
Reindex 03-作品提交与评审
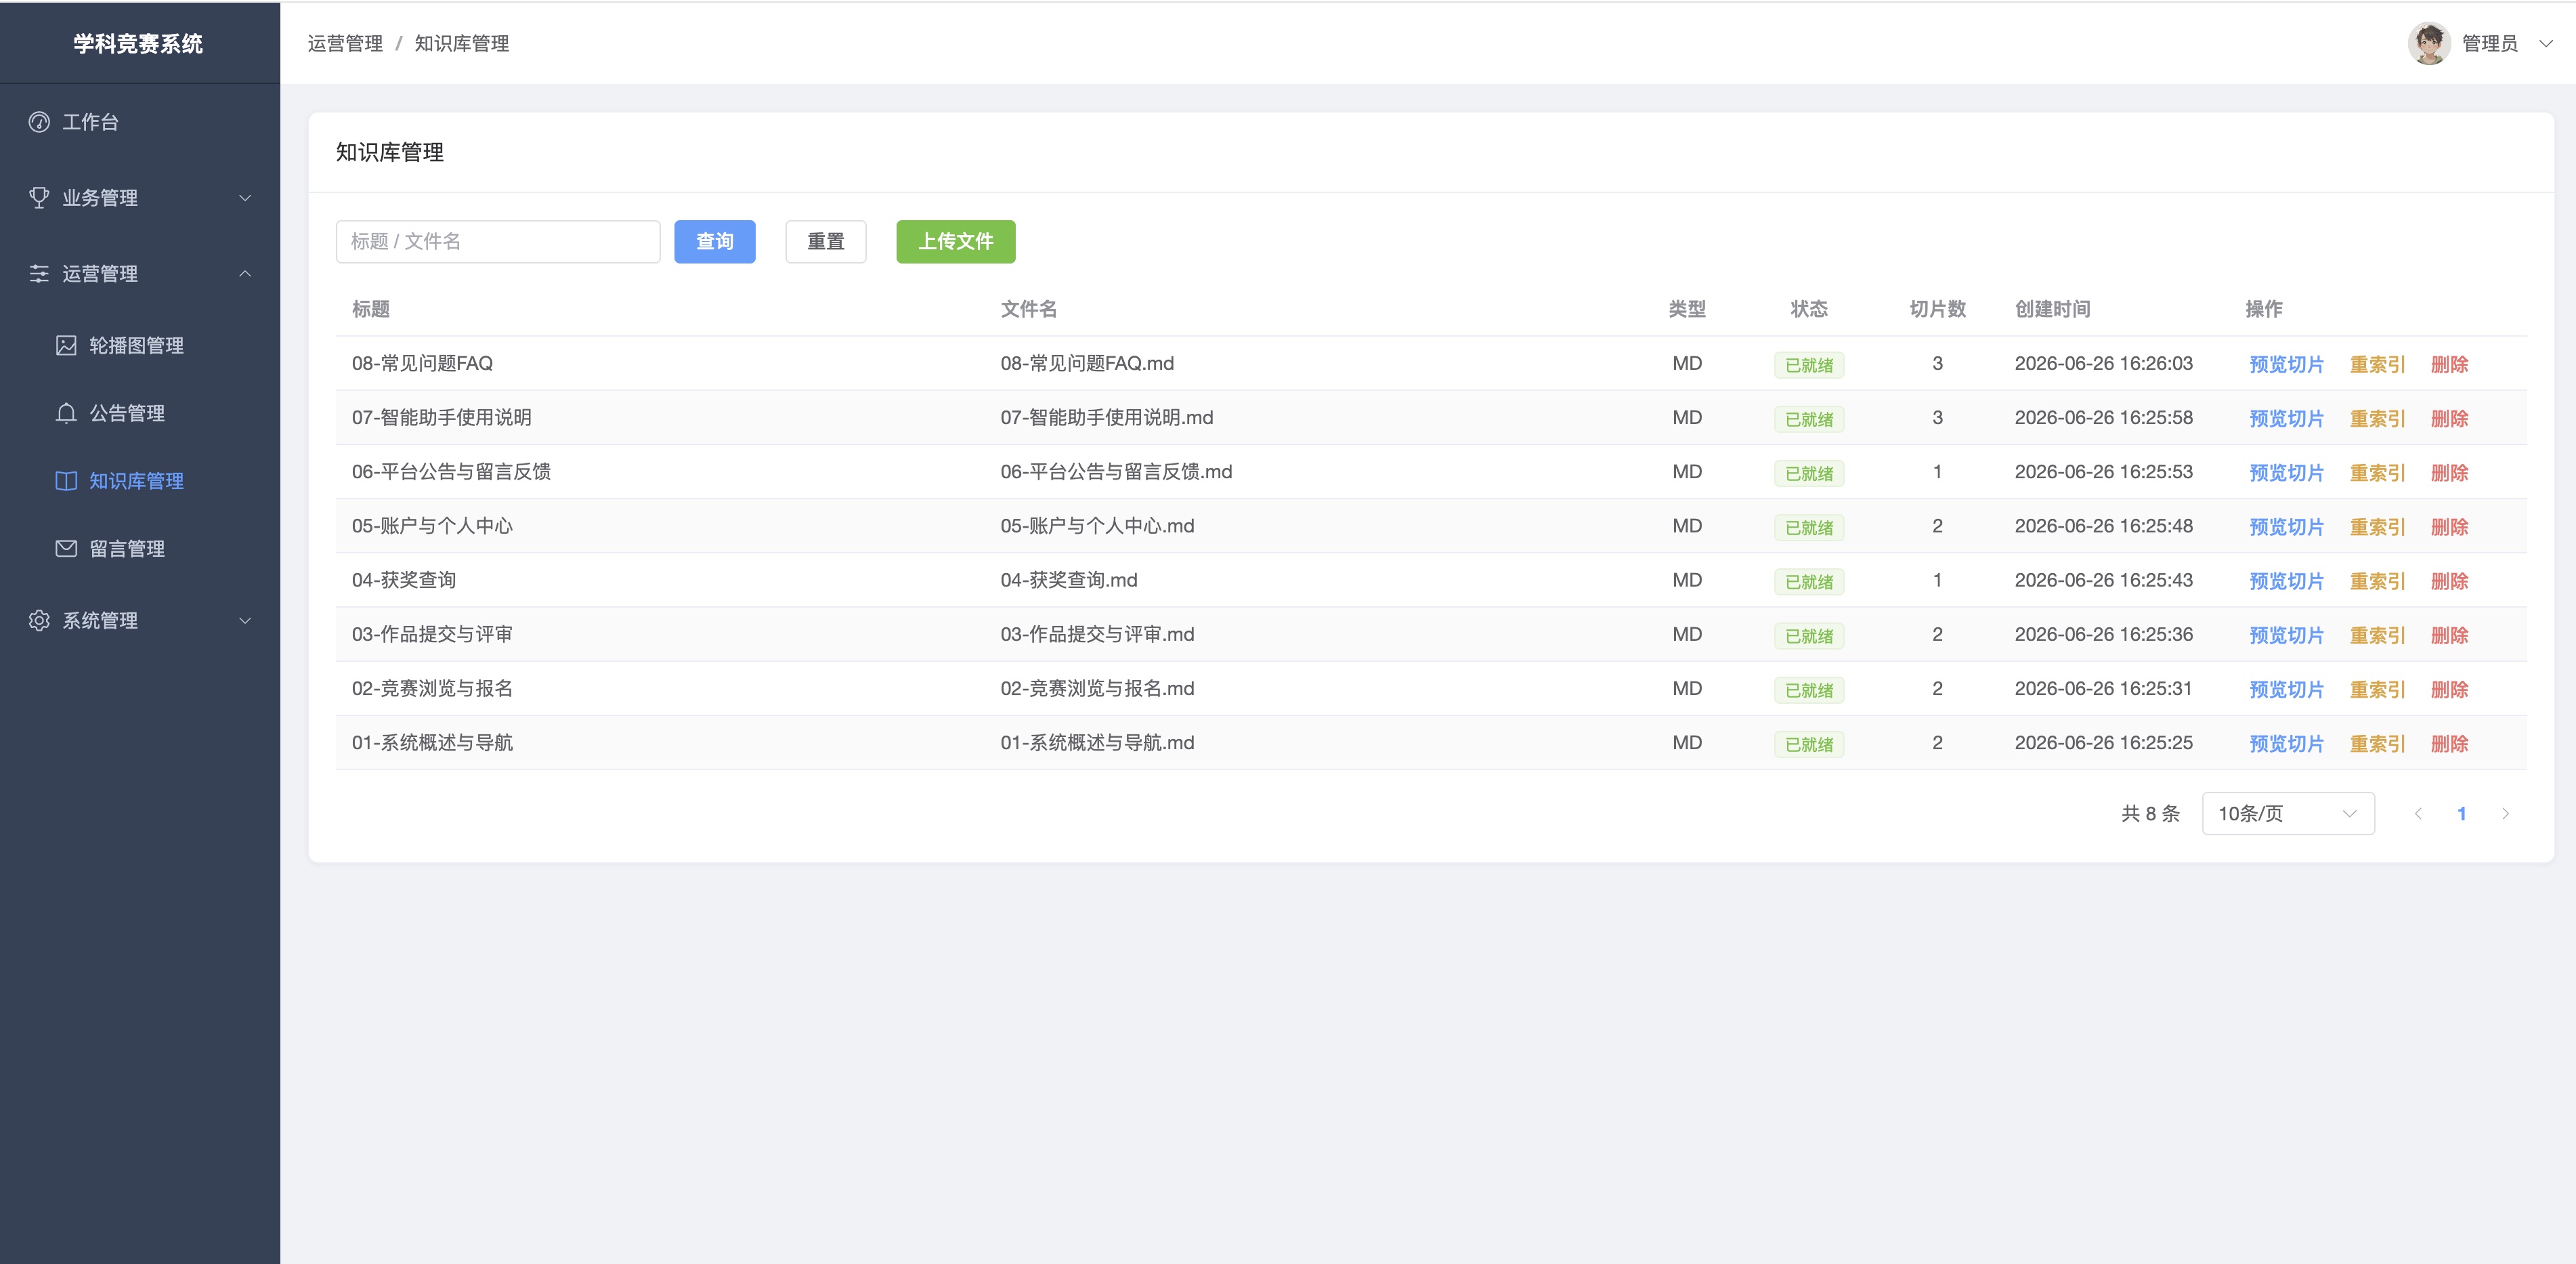(2377, 635)
